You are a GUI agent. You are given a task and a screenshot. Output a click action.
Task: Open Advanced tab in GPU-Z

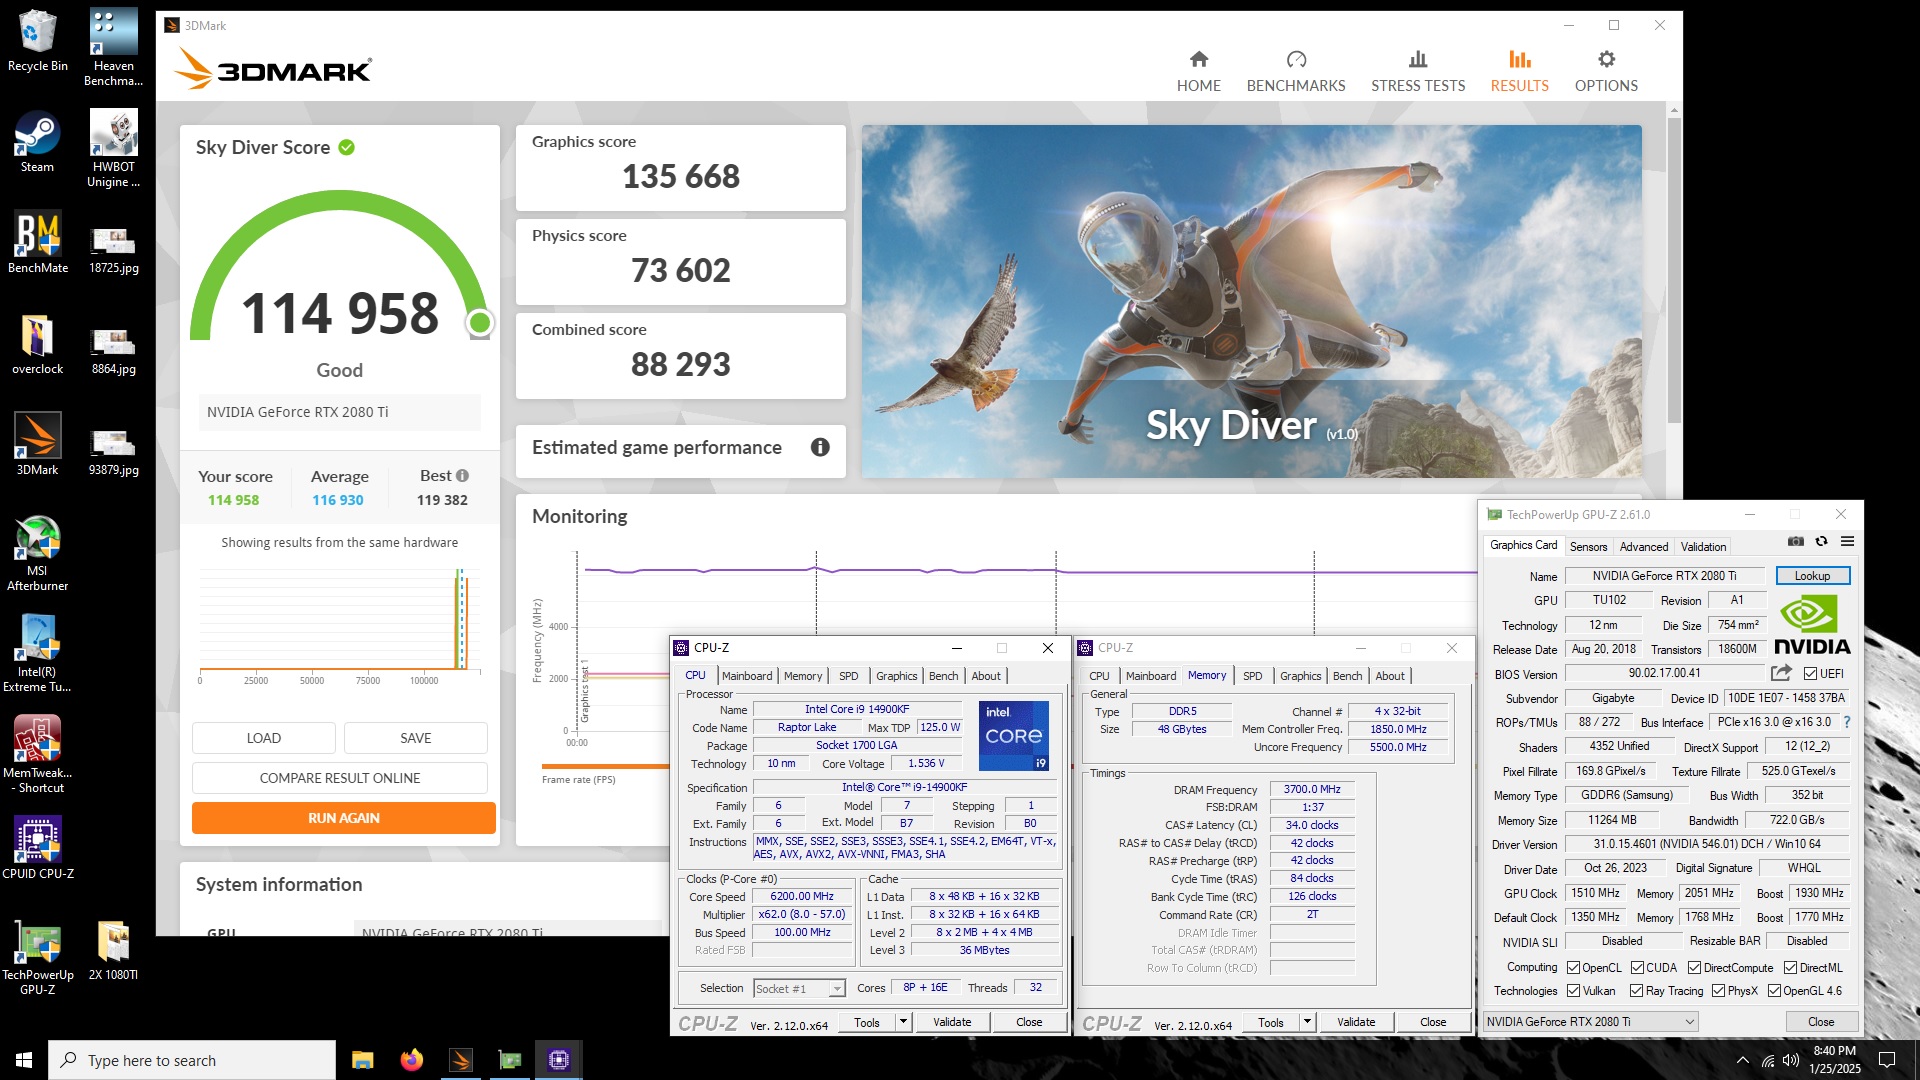click(1643, 547)
